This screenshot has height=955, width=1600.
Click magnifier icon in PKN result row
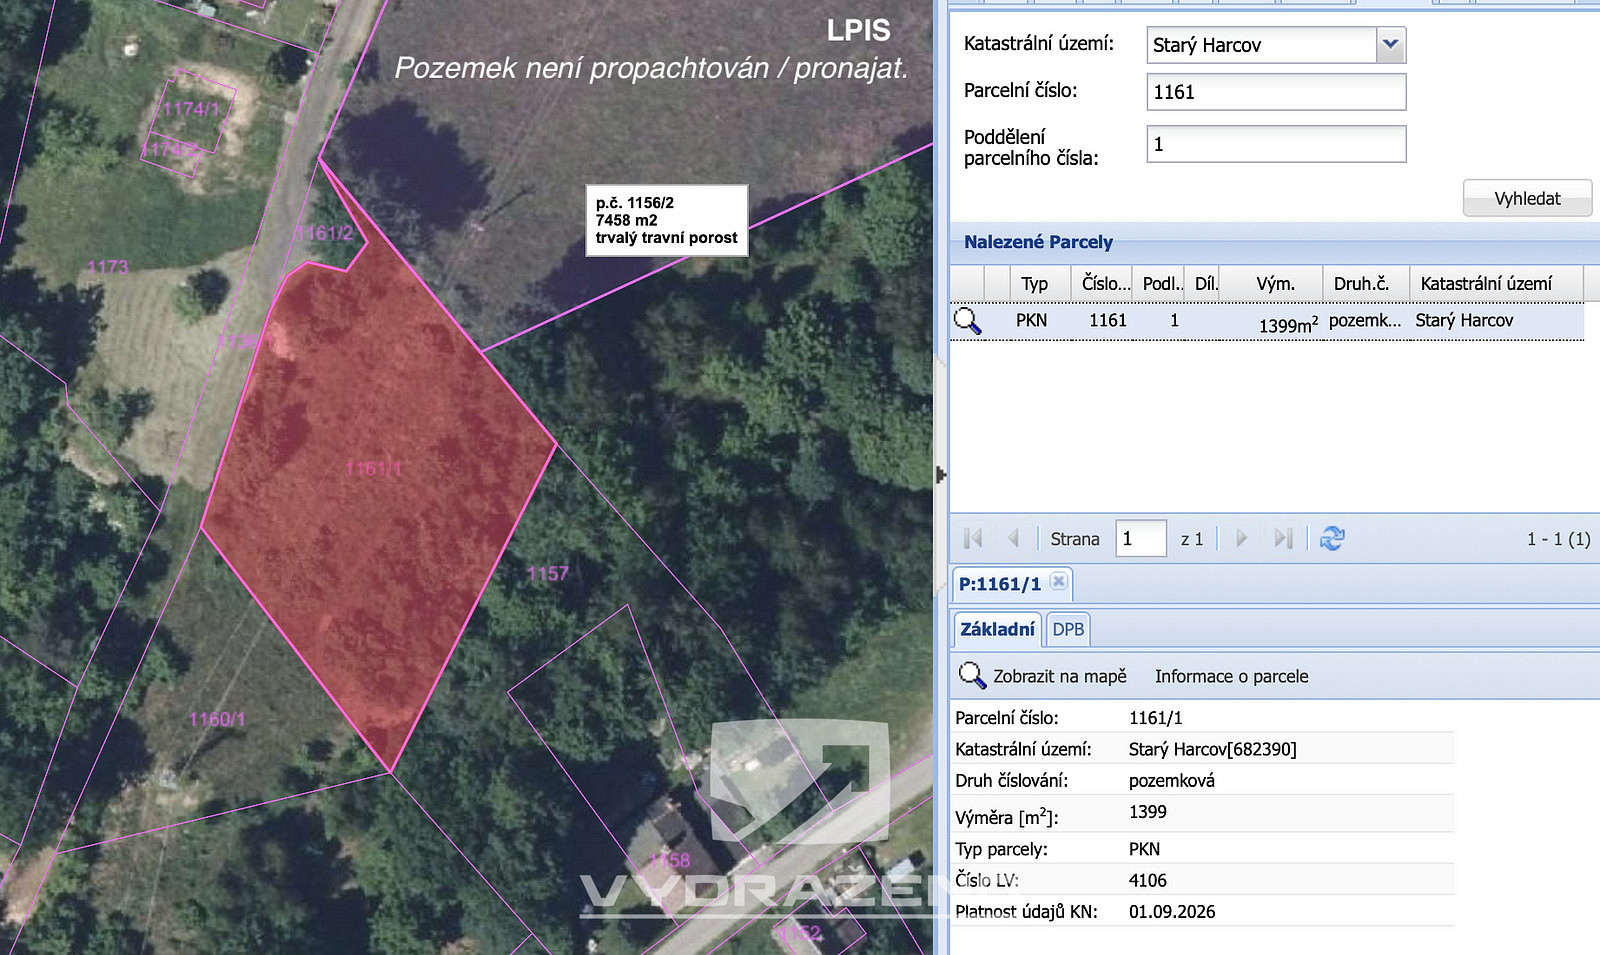click(x=967, y=321)
